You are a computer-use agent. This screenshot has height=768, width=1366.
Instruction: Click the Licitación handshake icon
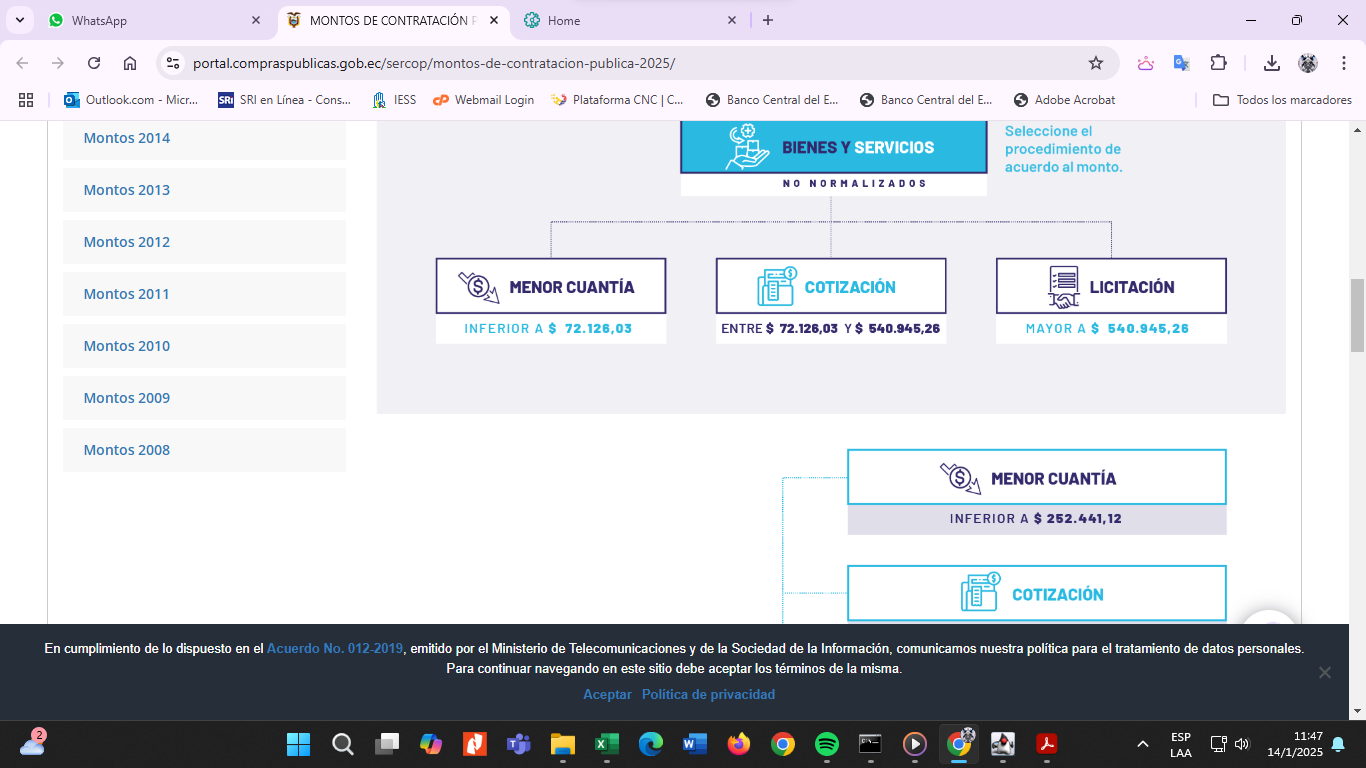tap(1063, 287)
